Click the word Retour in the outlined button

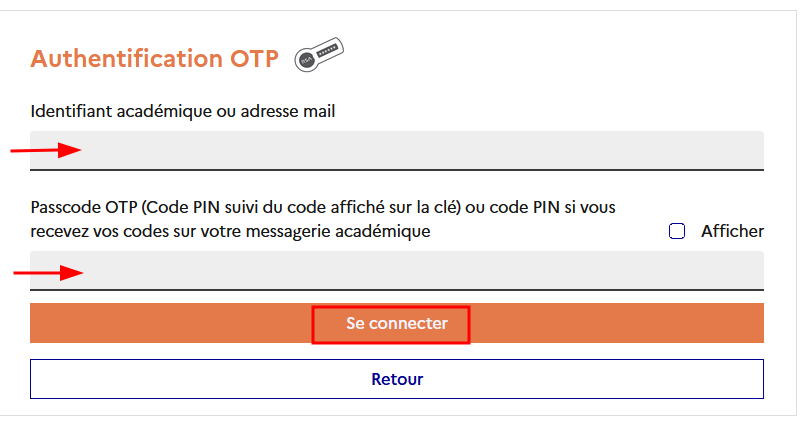click(397, 379)
